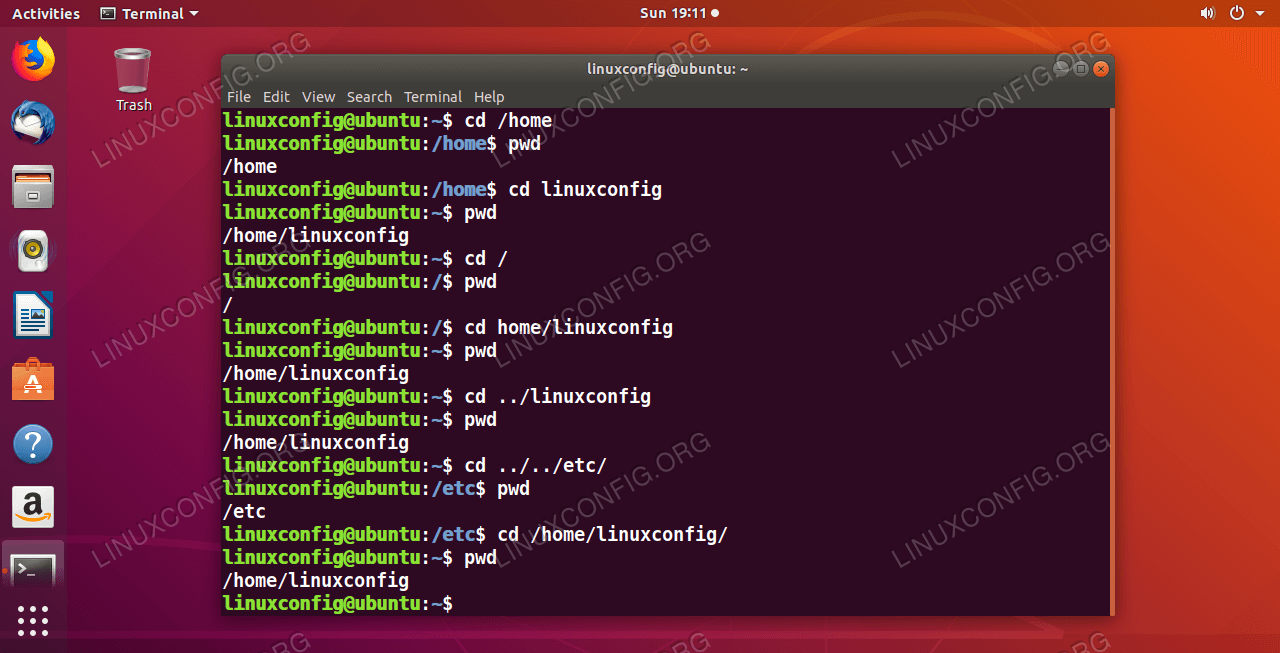Open Show Applications grid
The width and height of the screenshot is (1280, 653).
(33, 621)
